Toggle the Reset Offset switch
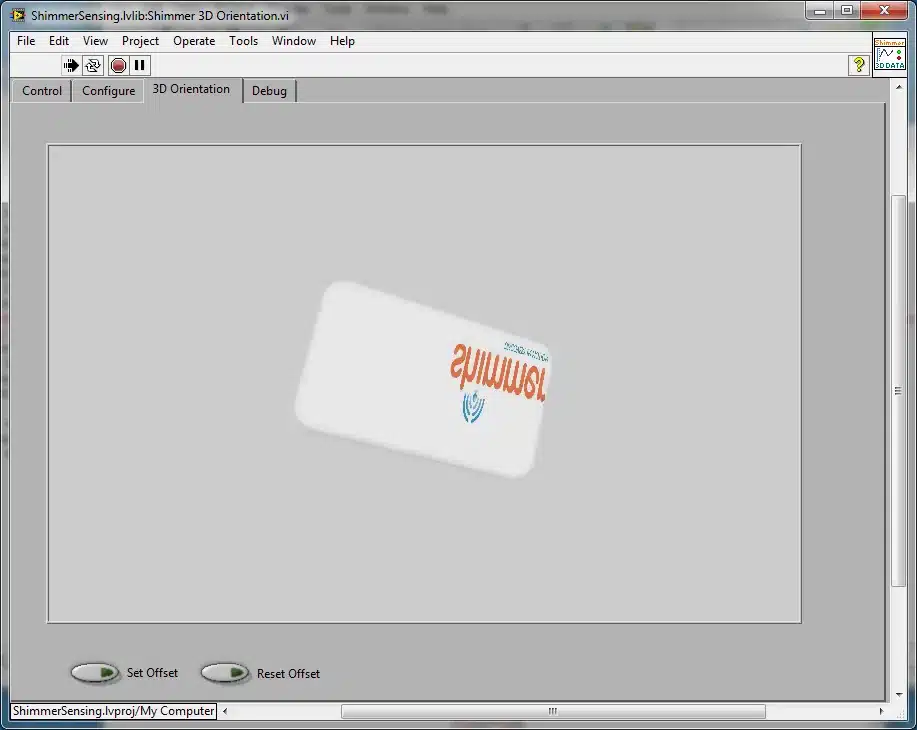 tap(225, 673)
